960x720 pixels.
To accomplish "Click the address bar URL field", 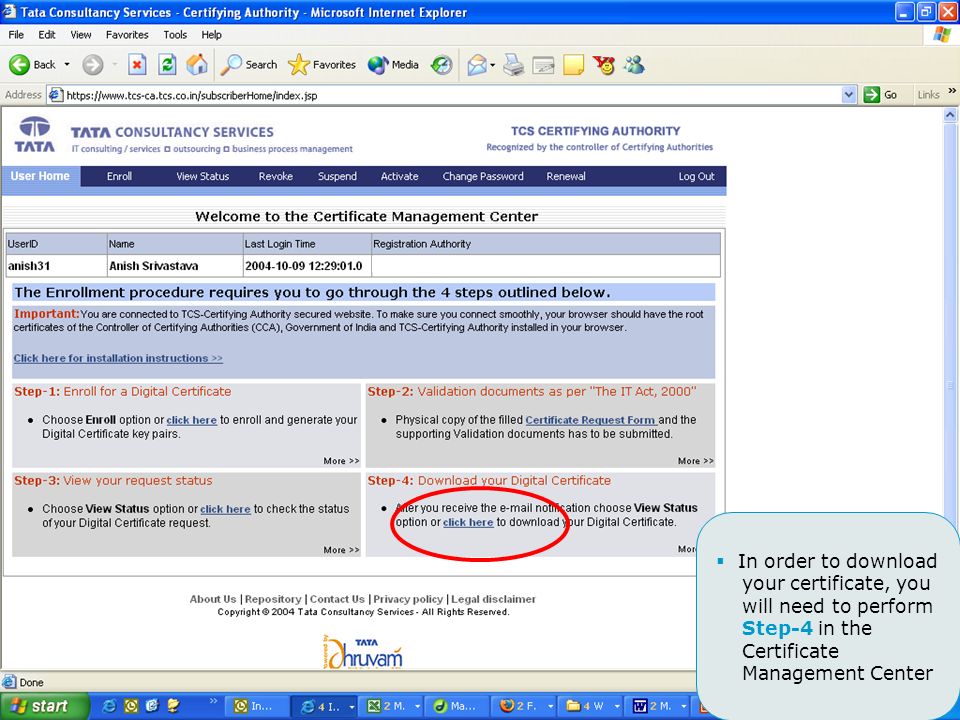I will click(x=453, y=95).
